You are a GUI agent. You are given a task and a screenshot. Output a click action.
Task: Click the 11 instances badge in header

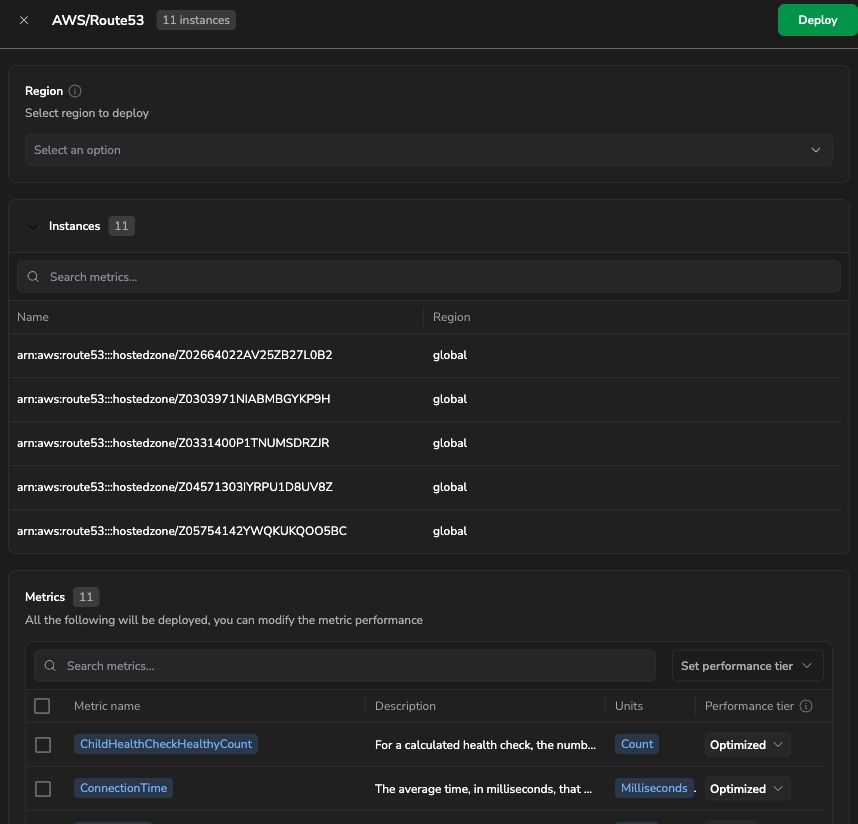196,20
